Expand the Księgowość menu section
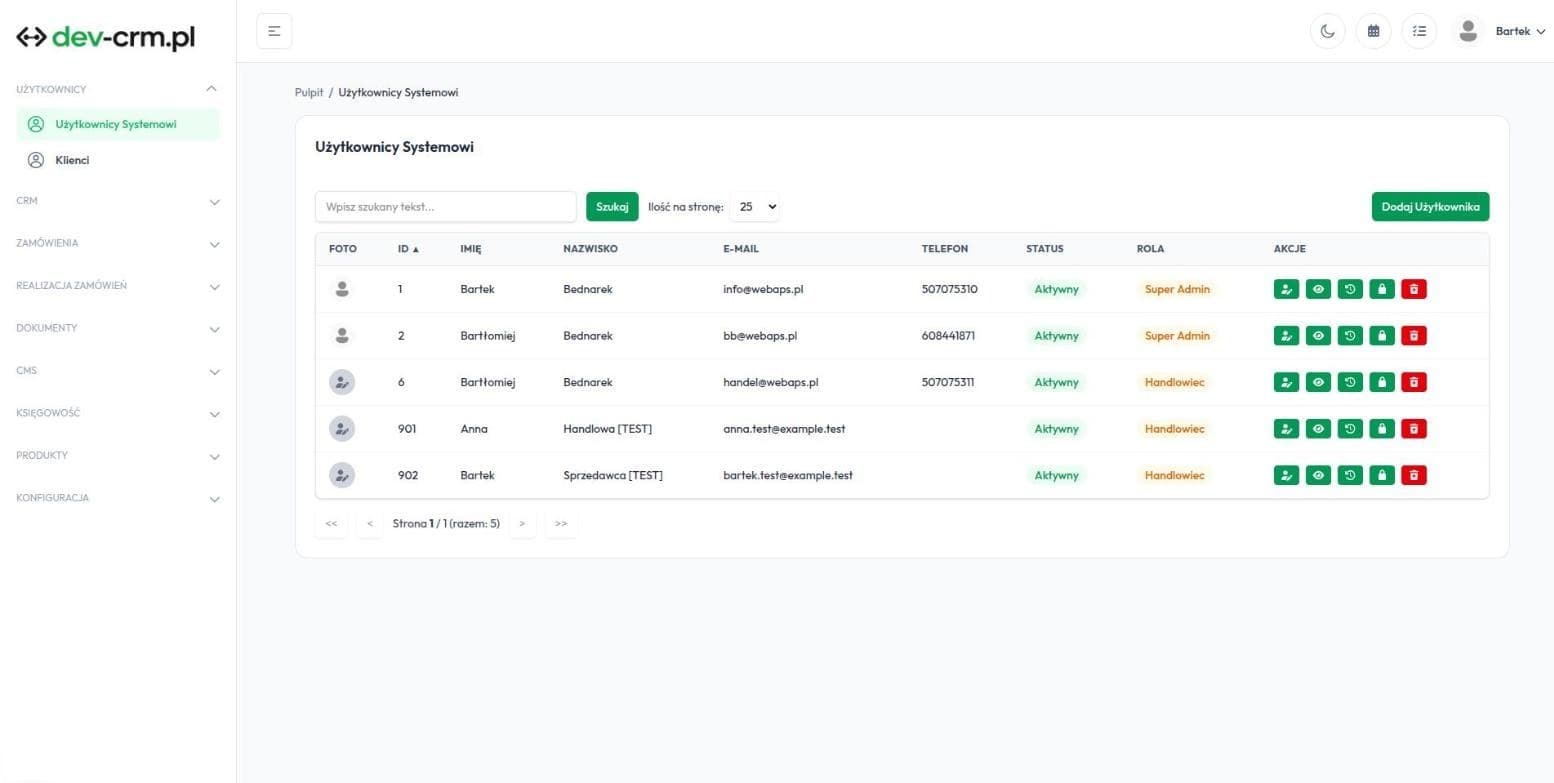 point(118,413)
